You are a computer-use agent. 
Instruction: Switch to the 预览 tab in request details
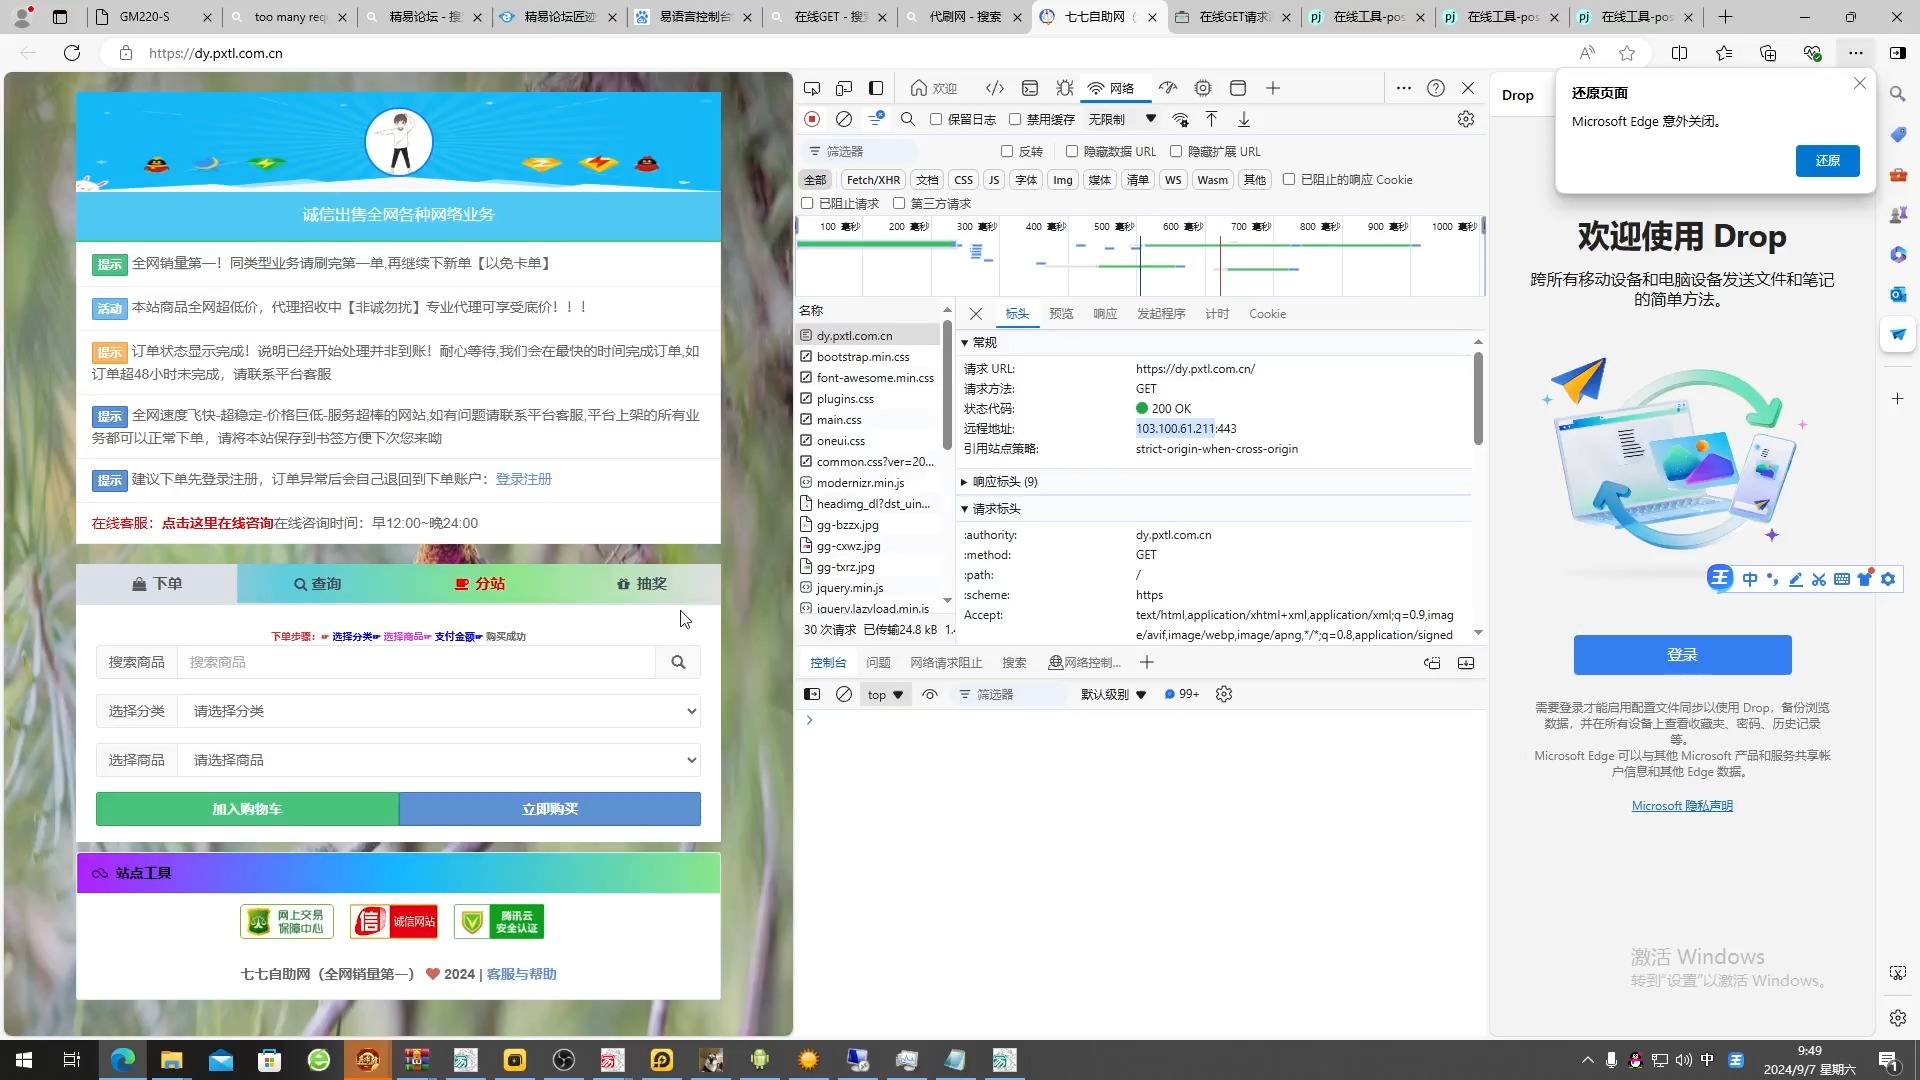(1061, 313)
